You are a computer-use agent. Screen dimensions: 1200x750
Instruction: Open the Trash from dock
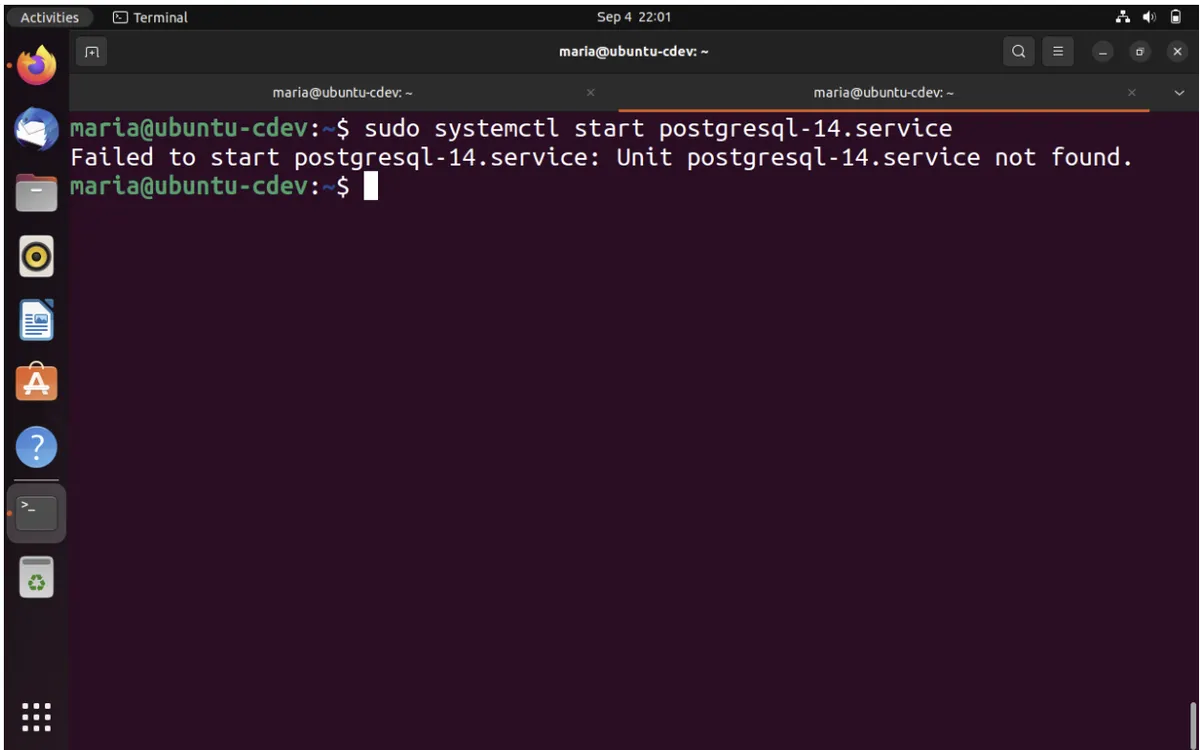coord(37,577)
